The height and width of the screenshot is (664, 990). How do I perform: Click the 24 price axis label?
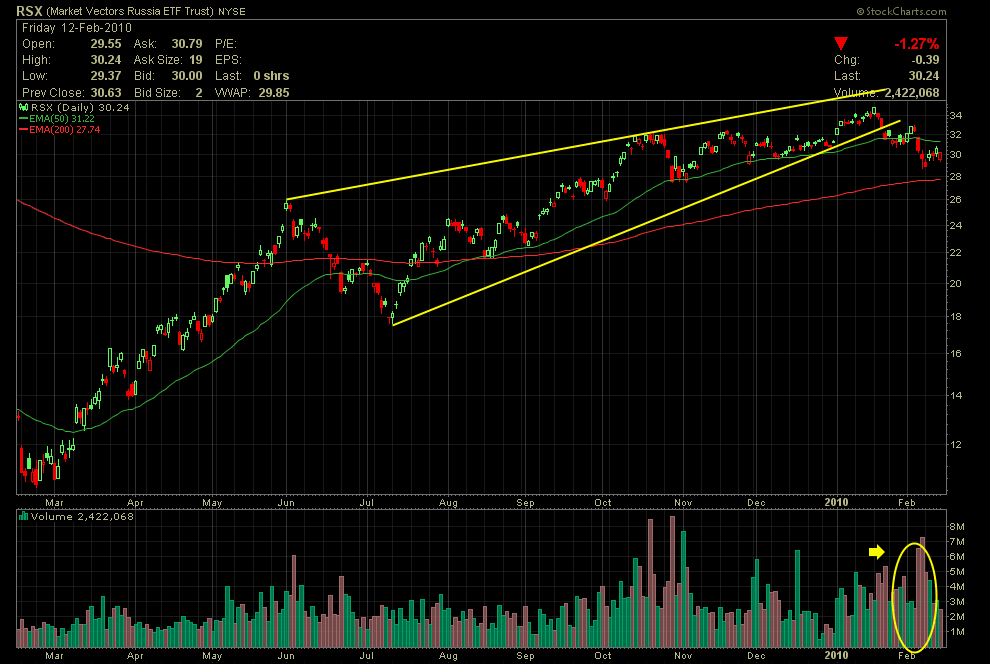click(x=955, y=225)
